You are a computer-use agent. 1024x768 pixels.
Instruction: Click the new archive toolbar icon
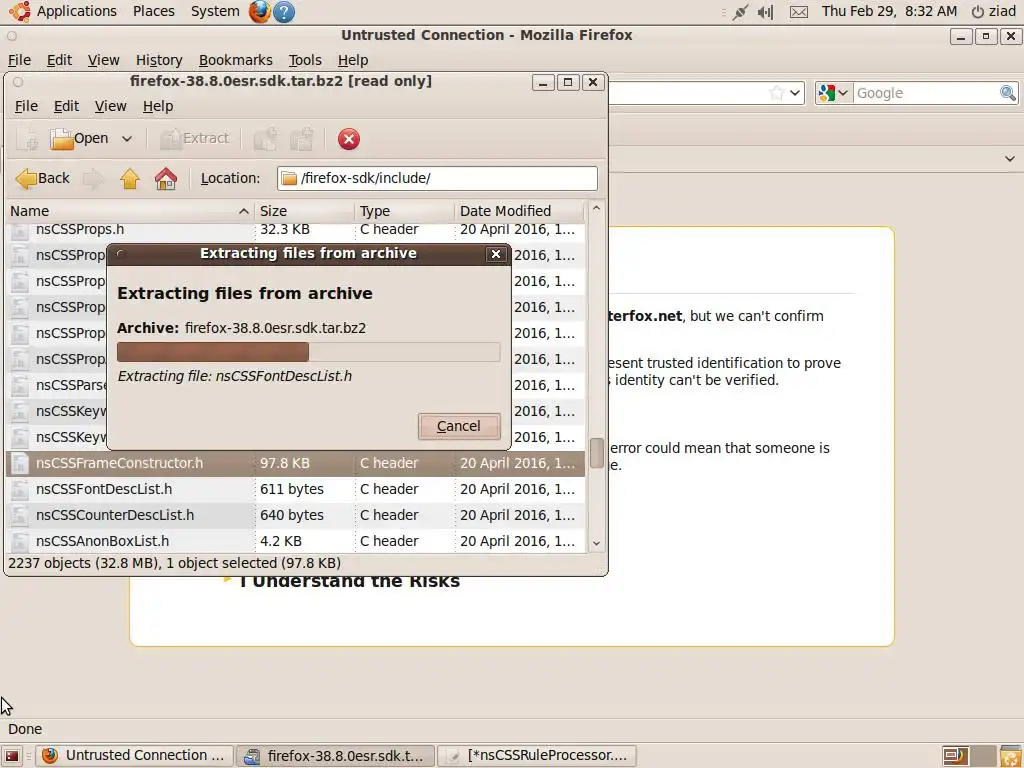(27, 138)
